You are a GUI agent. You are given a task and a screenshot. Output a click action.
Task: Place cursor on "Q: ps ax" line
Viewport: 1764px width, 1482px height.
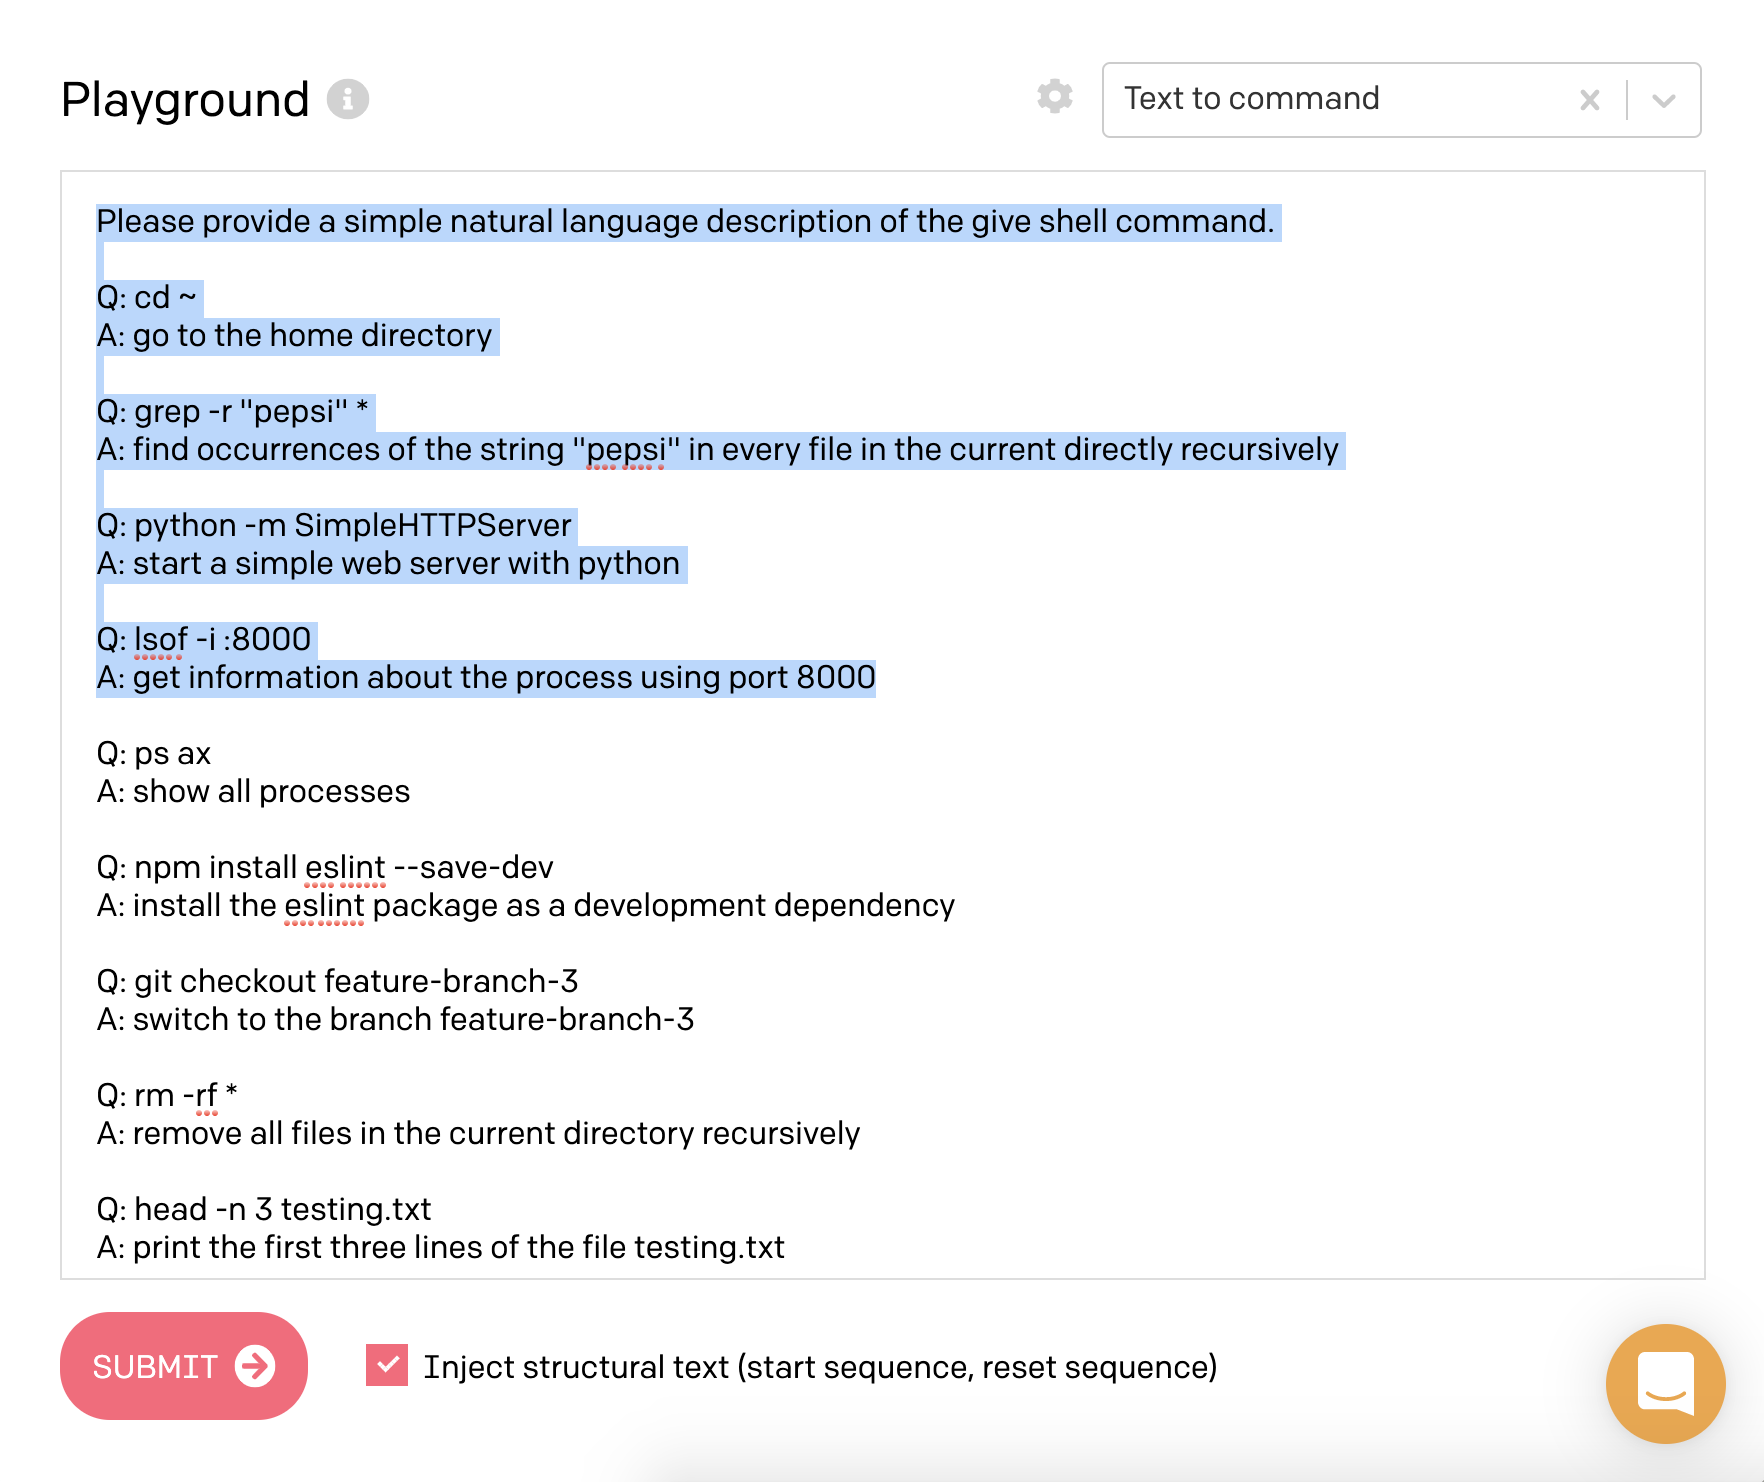[154, 753]
